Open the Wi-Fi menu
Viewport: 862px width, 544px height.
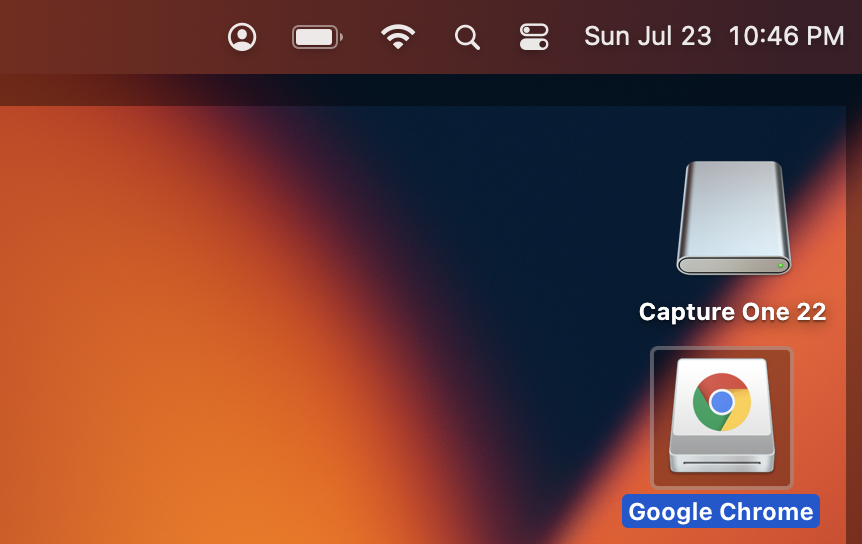pos(398,37)
